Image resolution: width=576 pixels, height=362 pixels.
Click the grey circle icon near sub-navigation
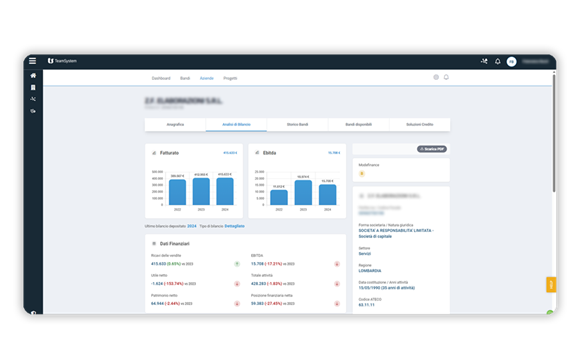(436, 77)
